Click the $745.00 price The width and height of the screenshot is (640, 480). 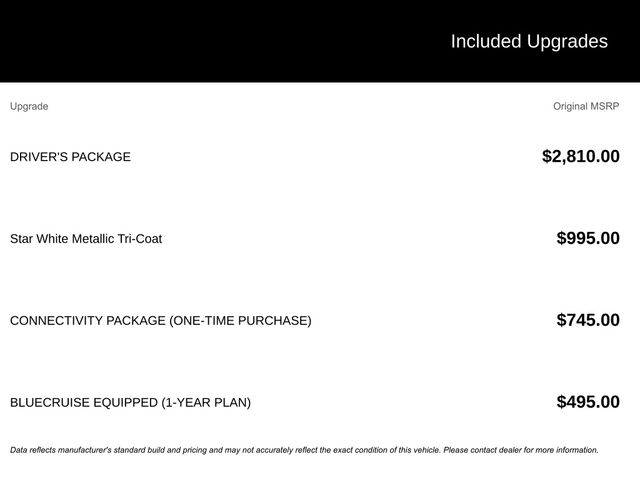click(x=588, y=320)
